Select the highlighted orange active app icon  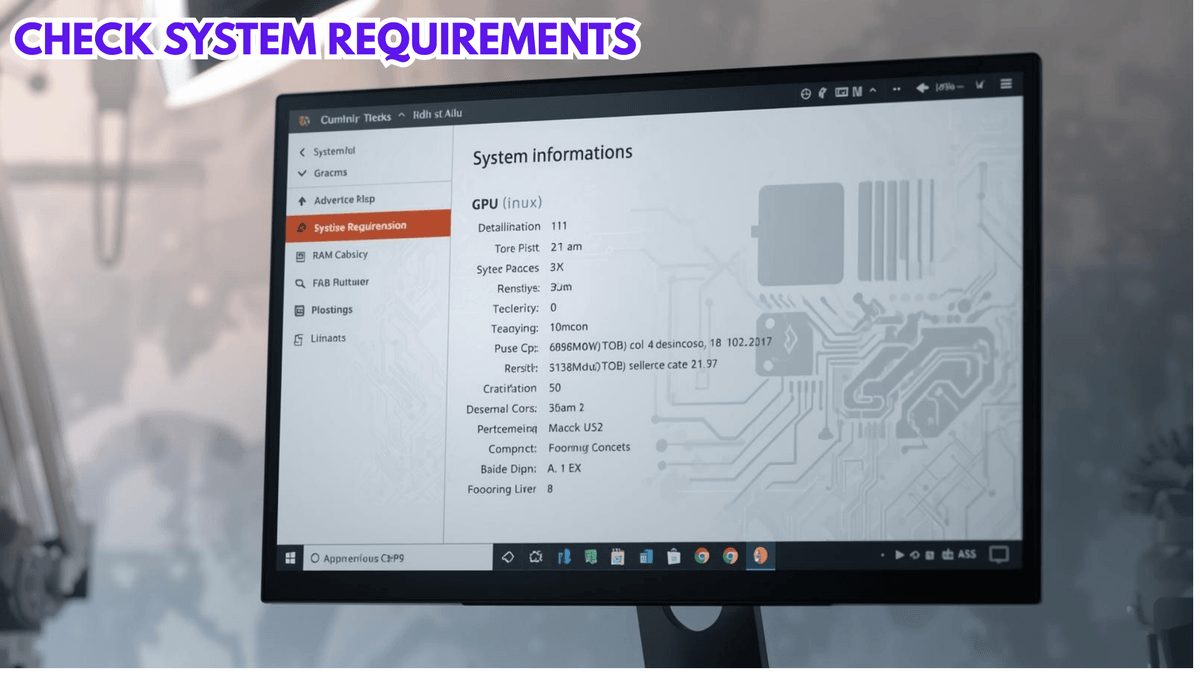tap(761, 556)
